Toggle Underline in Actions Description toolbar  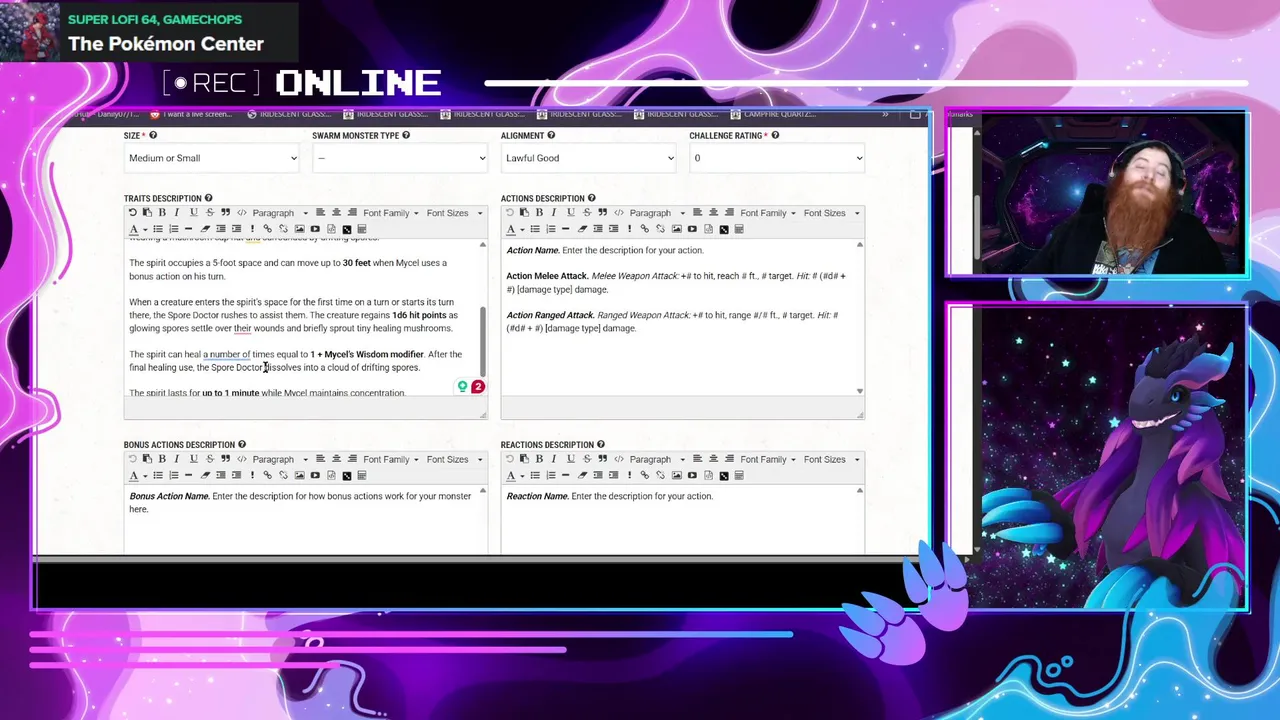(570, 212)
